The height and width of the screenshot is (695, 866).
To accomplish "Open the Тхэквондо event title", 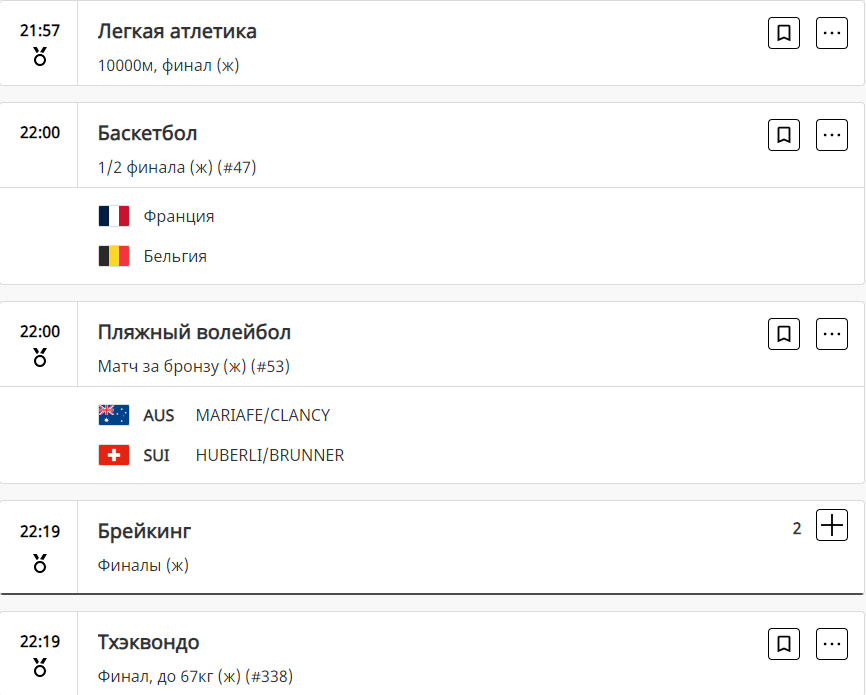I will click(x=148, y=642).
